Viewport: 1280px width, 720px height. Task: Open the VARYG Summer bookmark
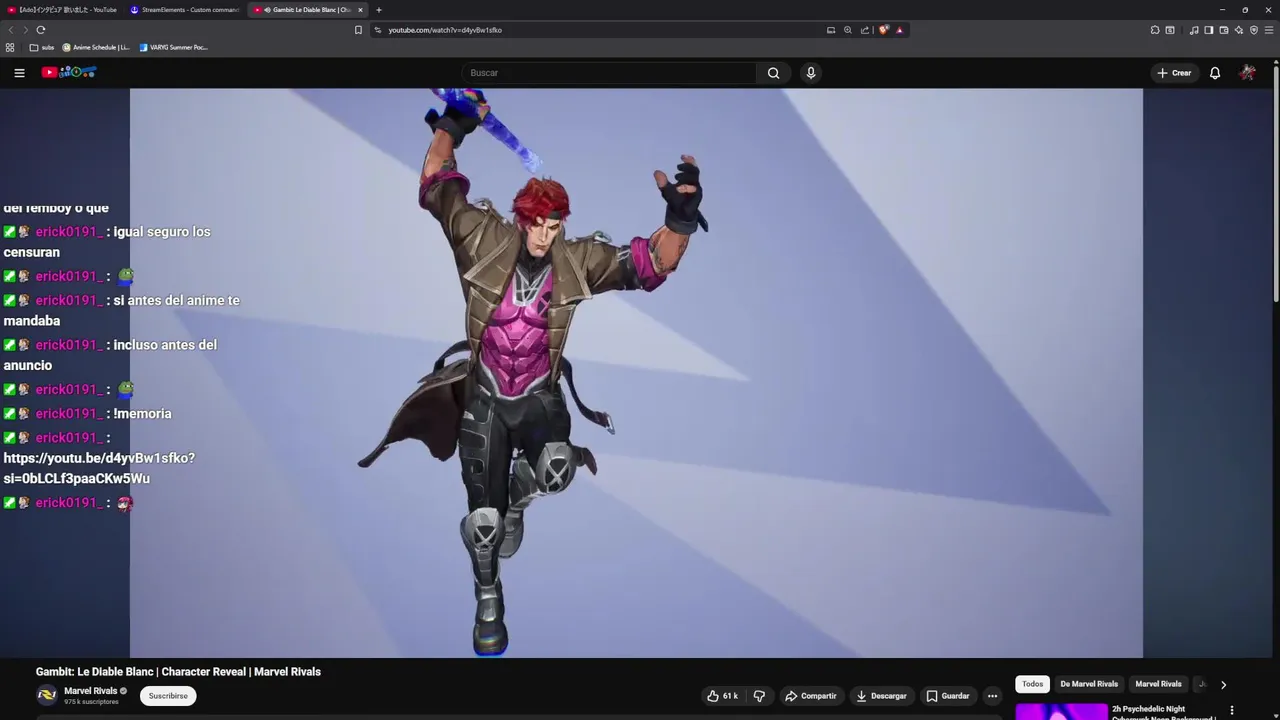[174, 47]
